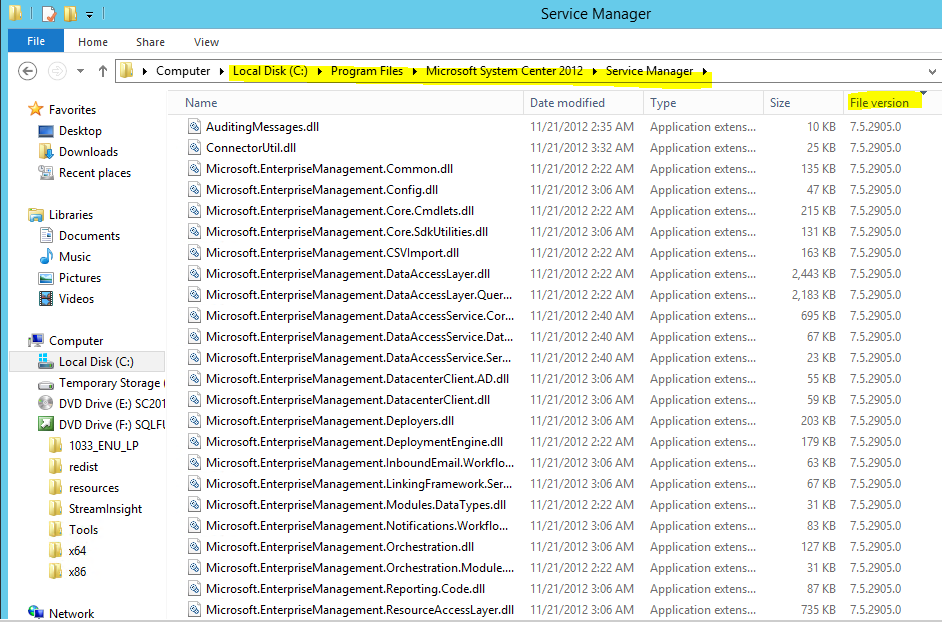This screenshot has height=622, width=942.
Task: Open the File menu
Action: [x=36, y=42]
